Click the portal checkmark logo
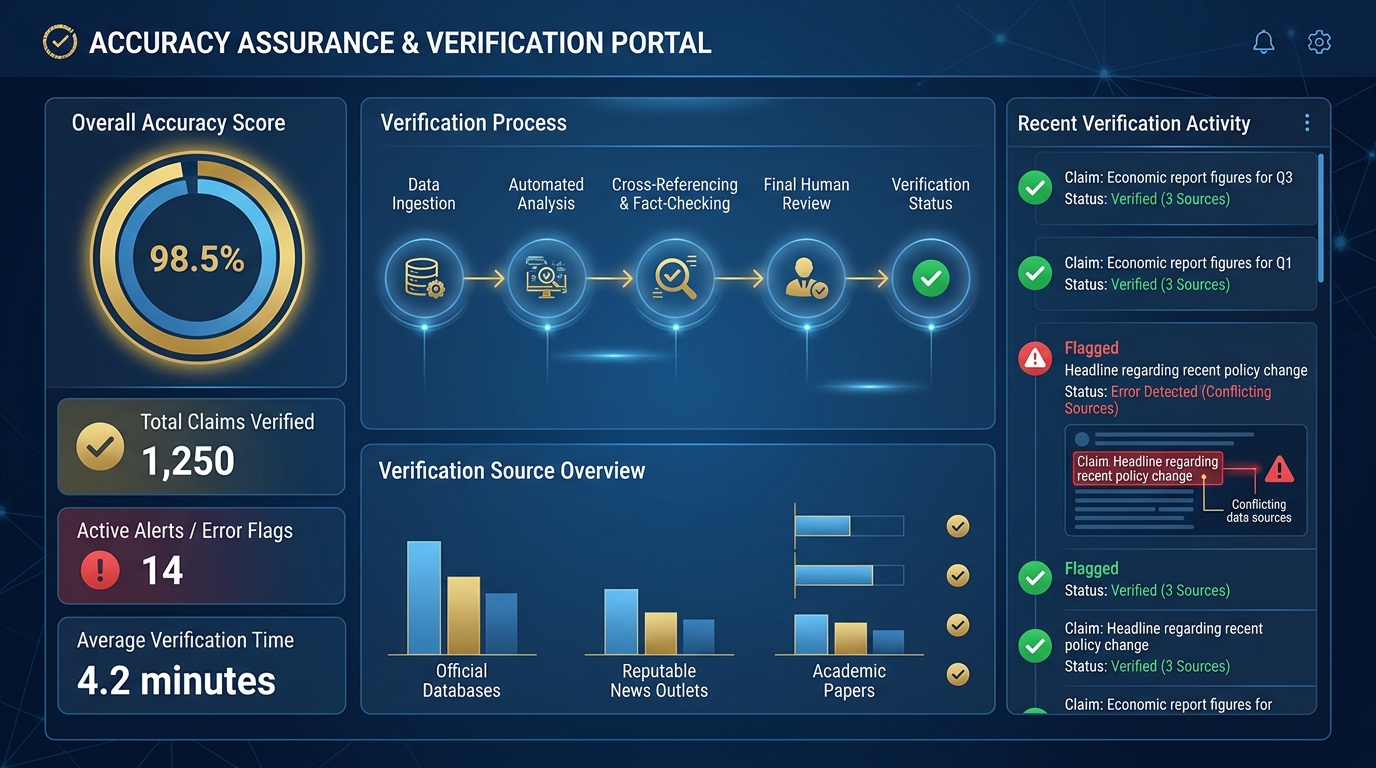 [x=59, y=42]
